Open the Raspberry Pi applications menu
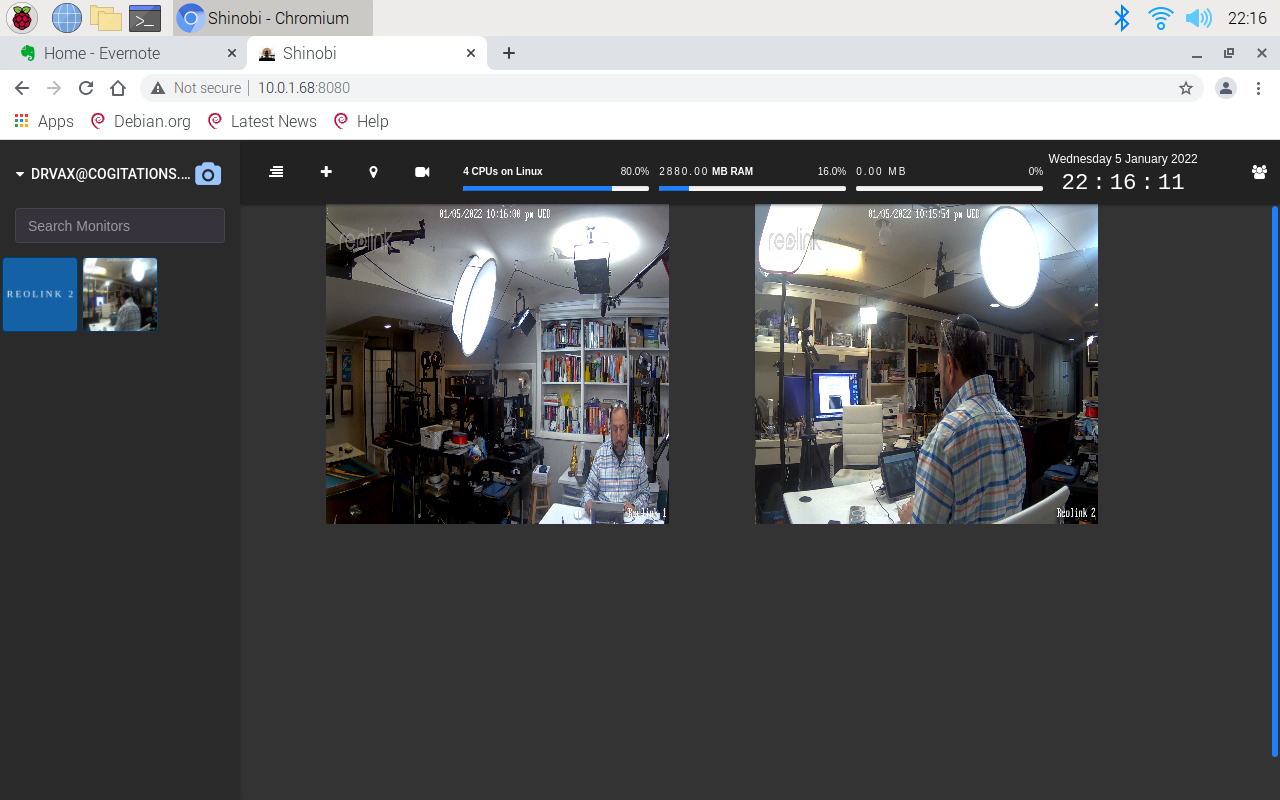Screen dimensions: 1280x800 22,18
